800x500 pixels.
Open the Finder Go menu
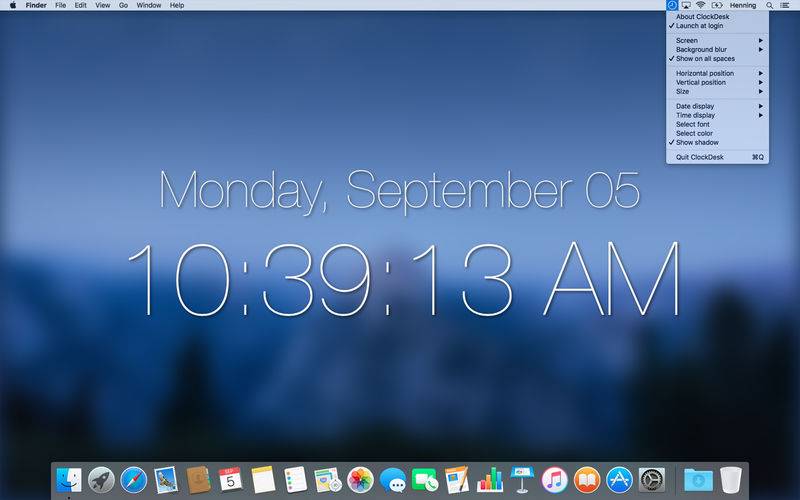[x=123, y=5]
